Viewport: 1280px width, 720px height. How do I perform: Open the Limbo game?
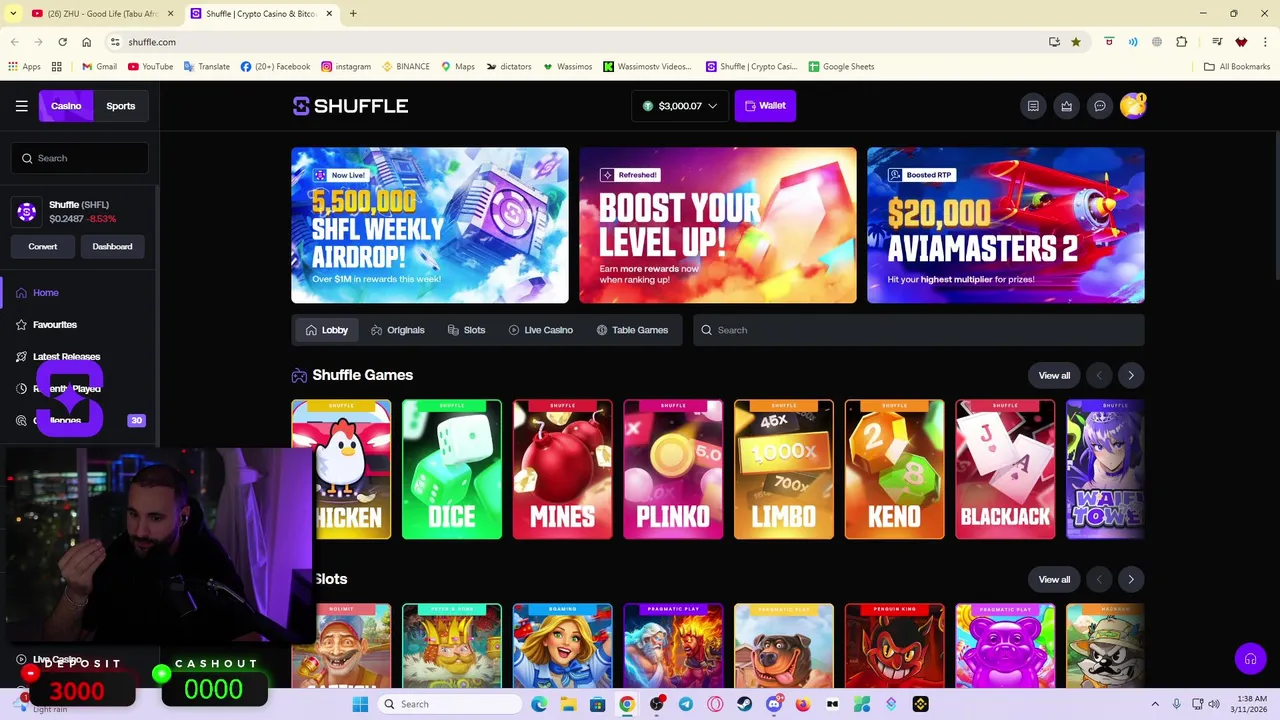click(784, 469)
